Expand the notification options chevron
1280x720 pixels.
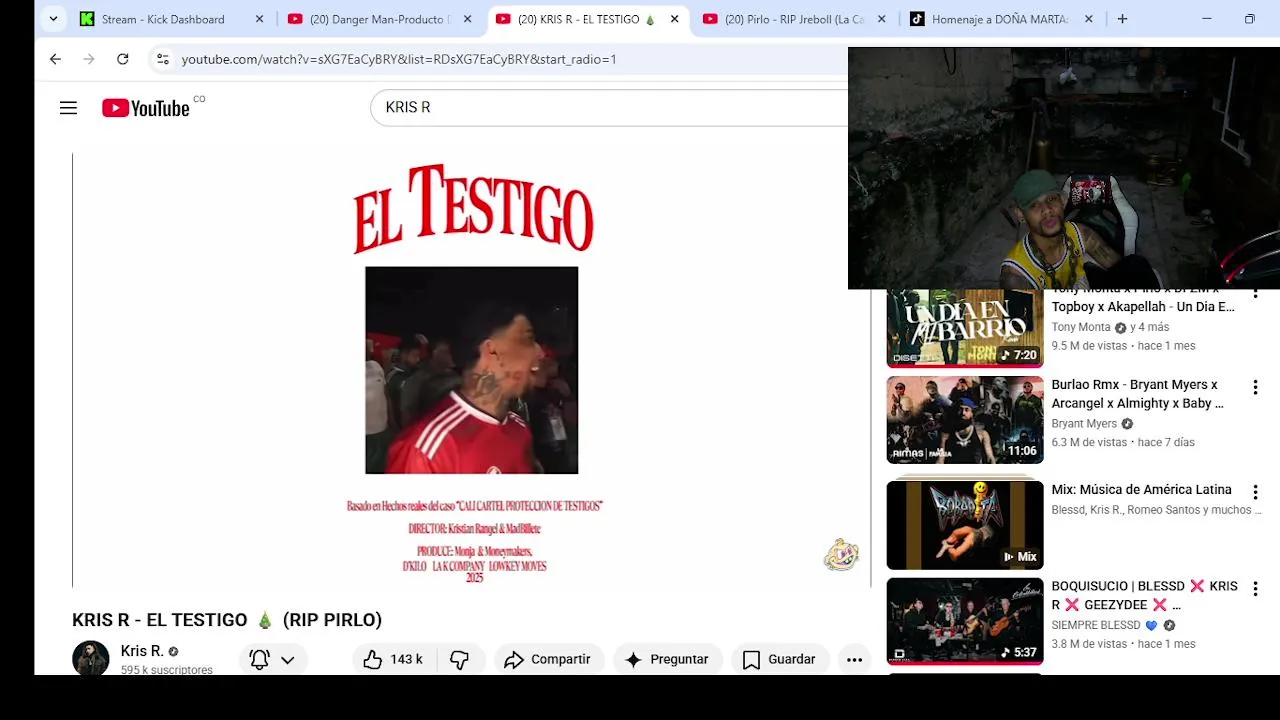click(288, 660)
